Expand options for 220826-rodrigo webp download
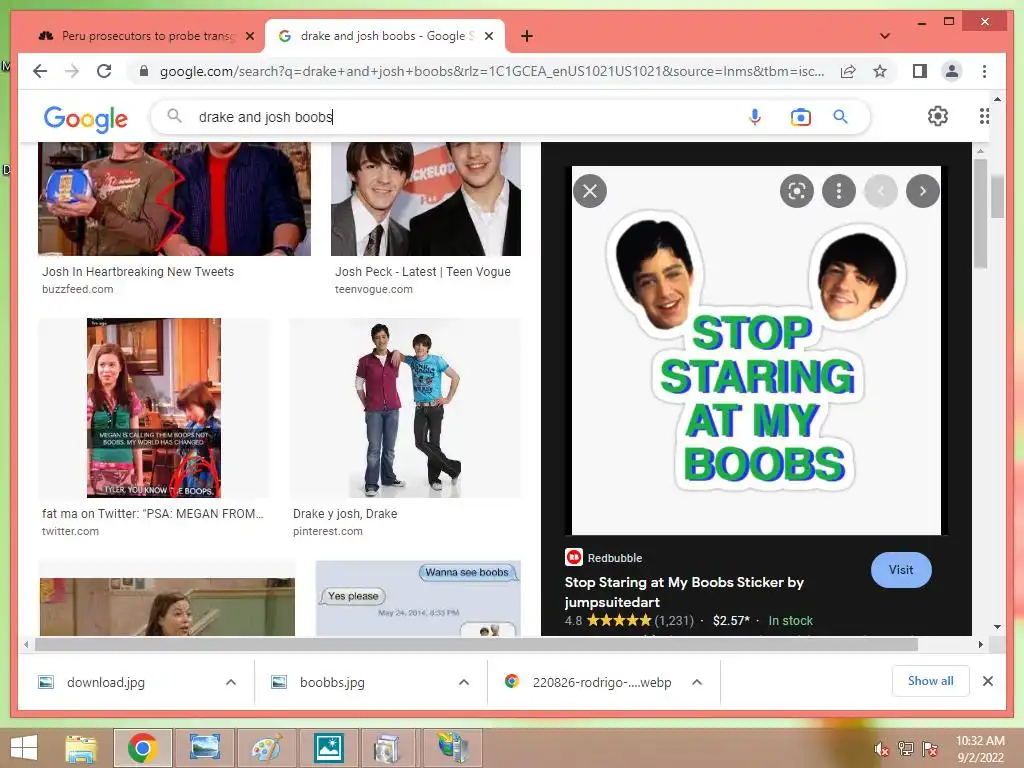 [x=697, y=682]
